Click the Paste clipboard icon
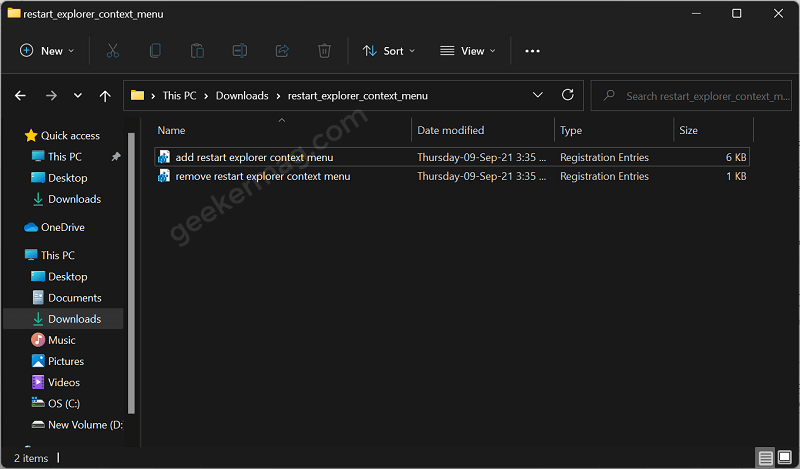The height and width of the screenshot is (469, 800). (x=197, y=51)
